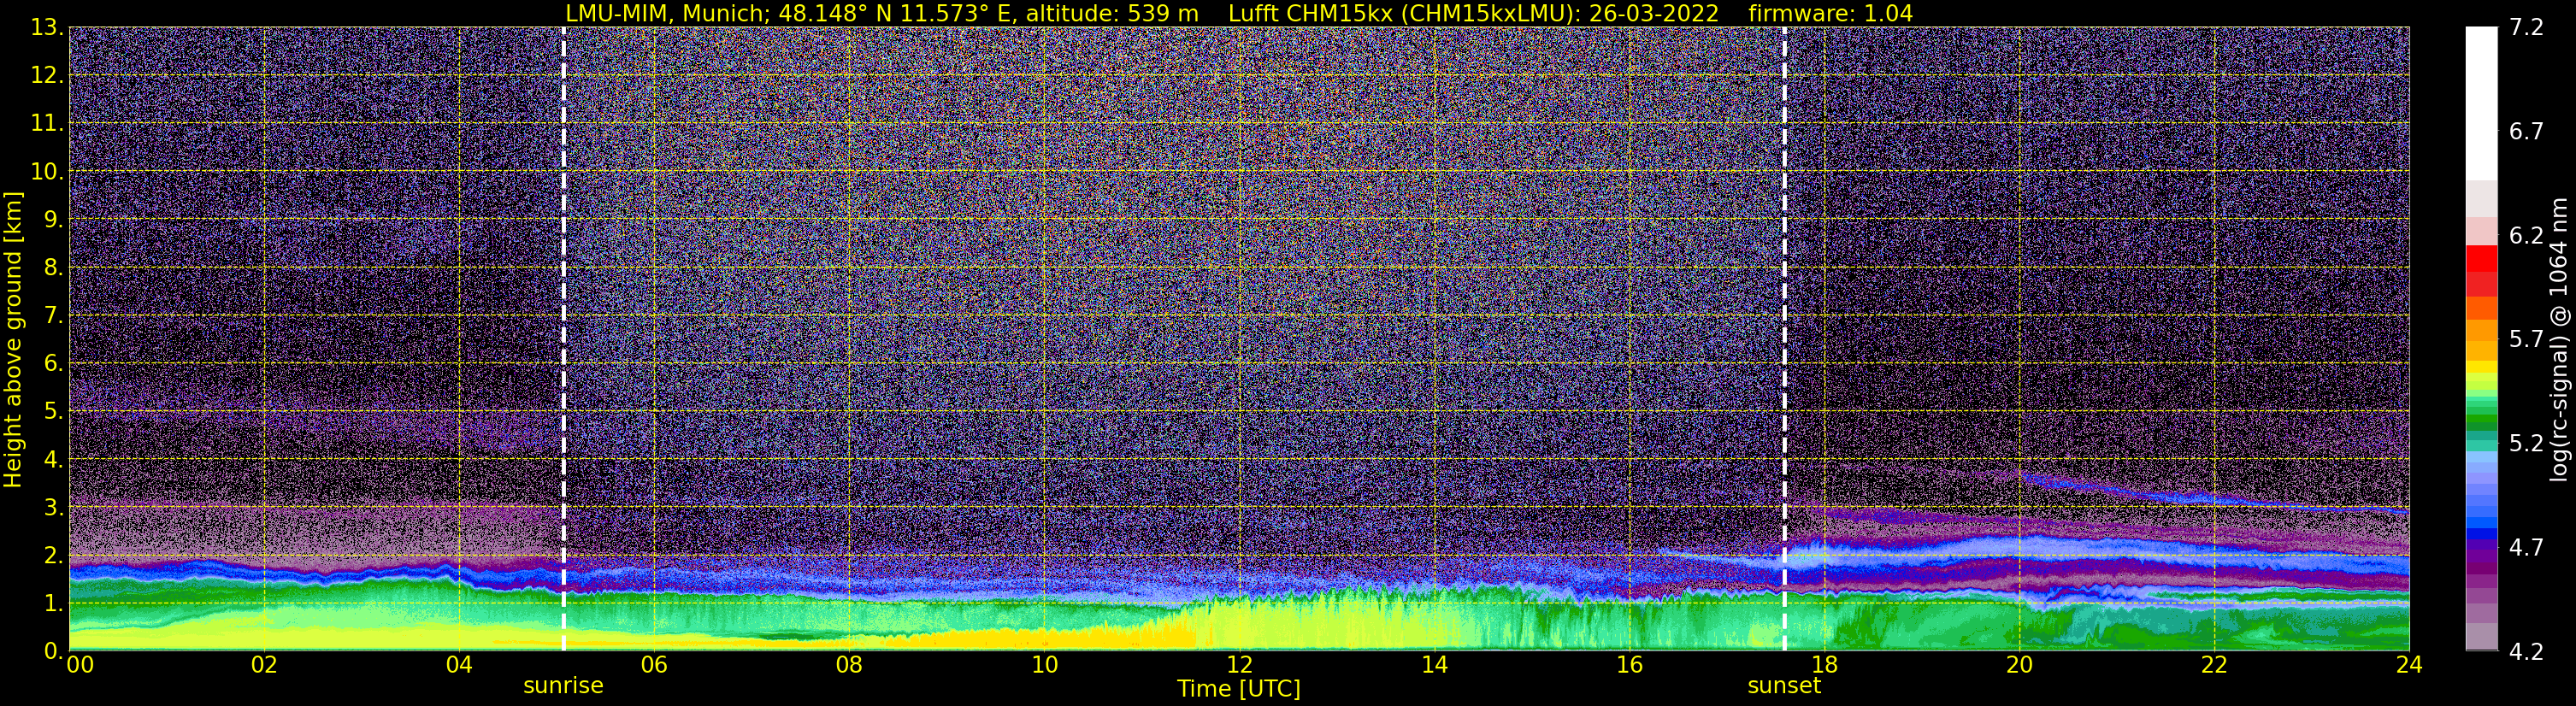Pick the white band of the colorbar
2576x706 pixels.
[2481, 104]
